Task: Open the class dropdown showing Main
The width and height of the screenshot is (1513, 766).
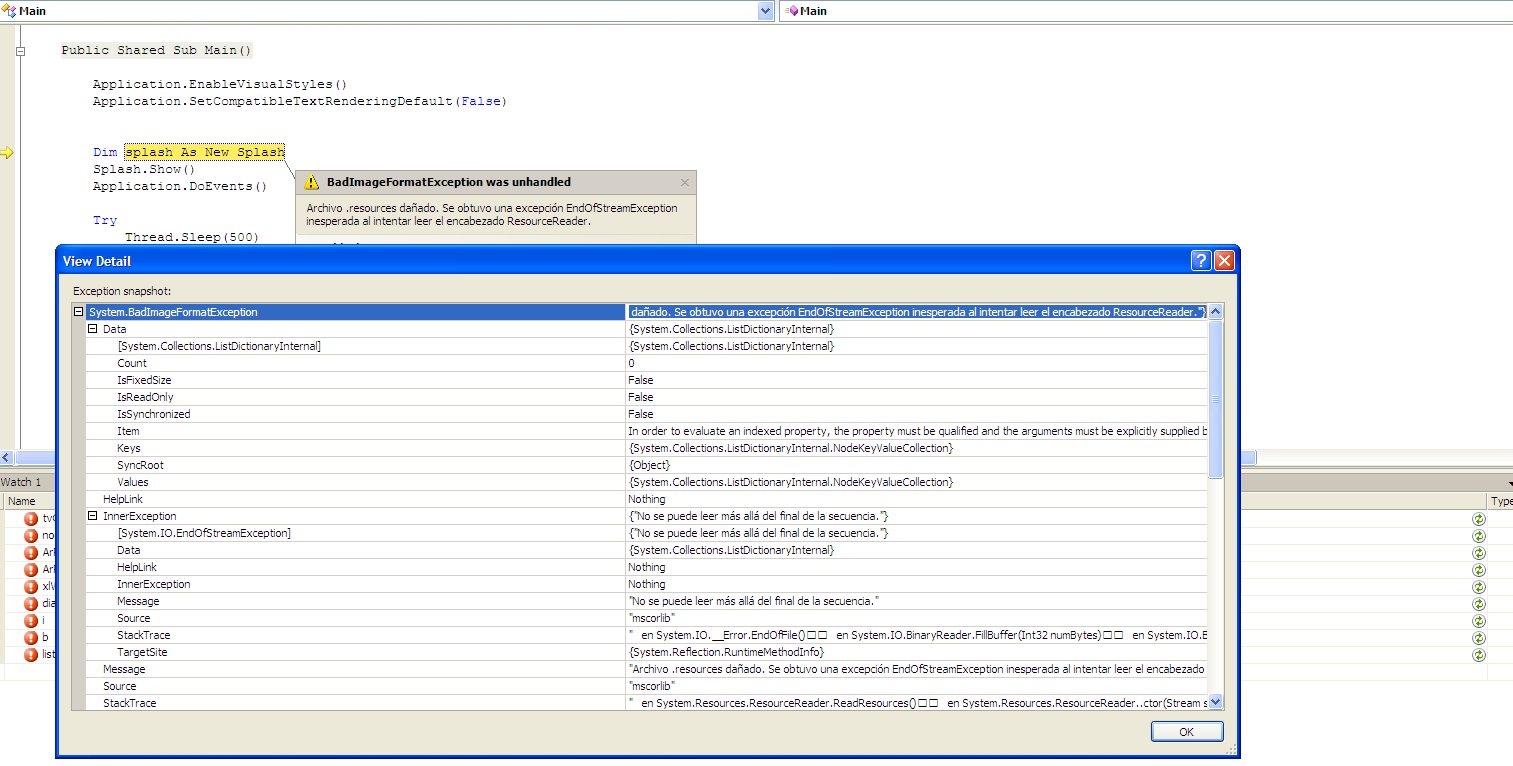Action: (766, 11)
